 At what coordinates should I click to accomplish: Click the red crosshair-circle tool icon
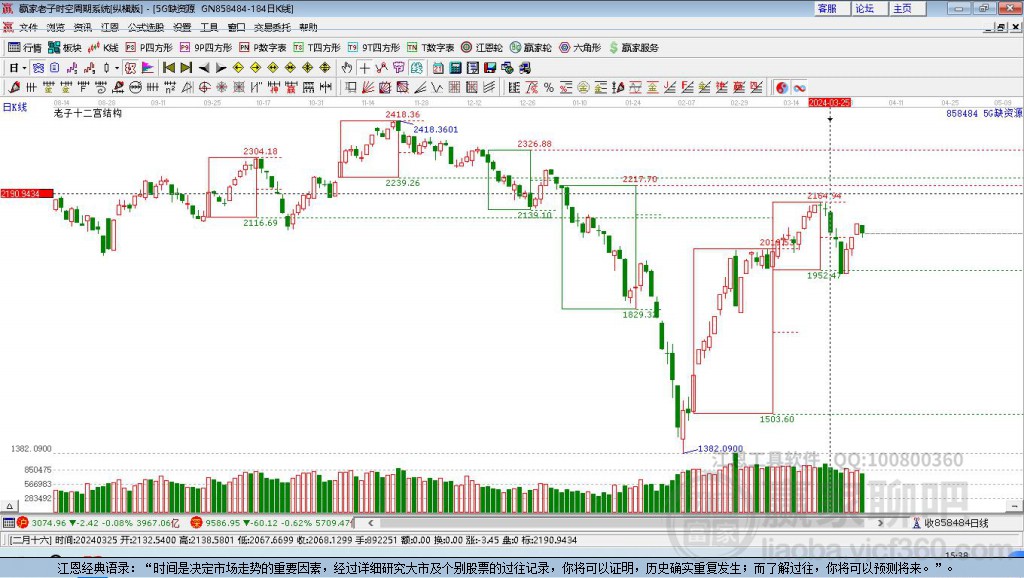204,88
